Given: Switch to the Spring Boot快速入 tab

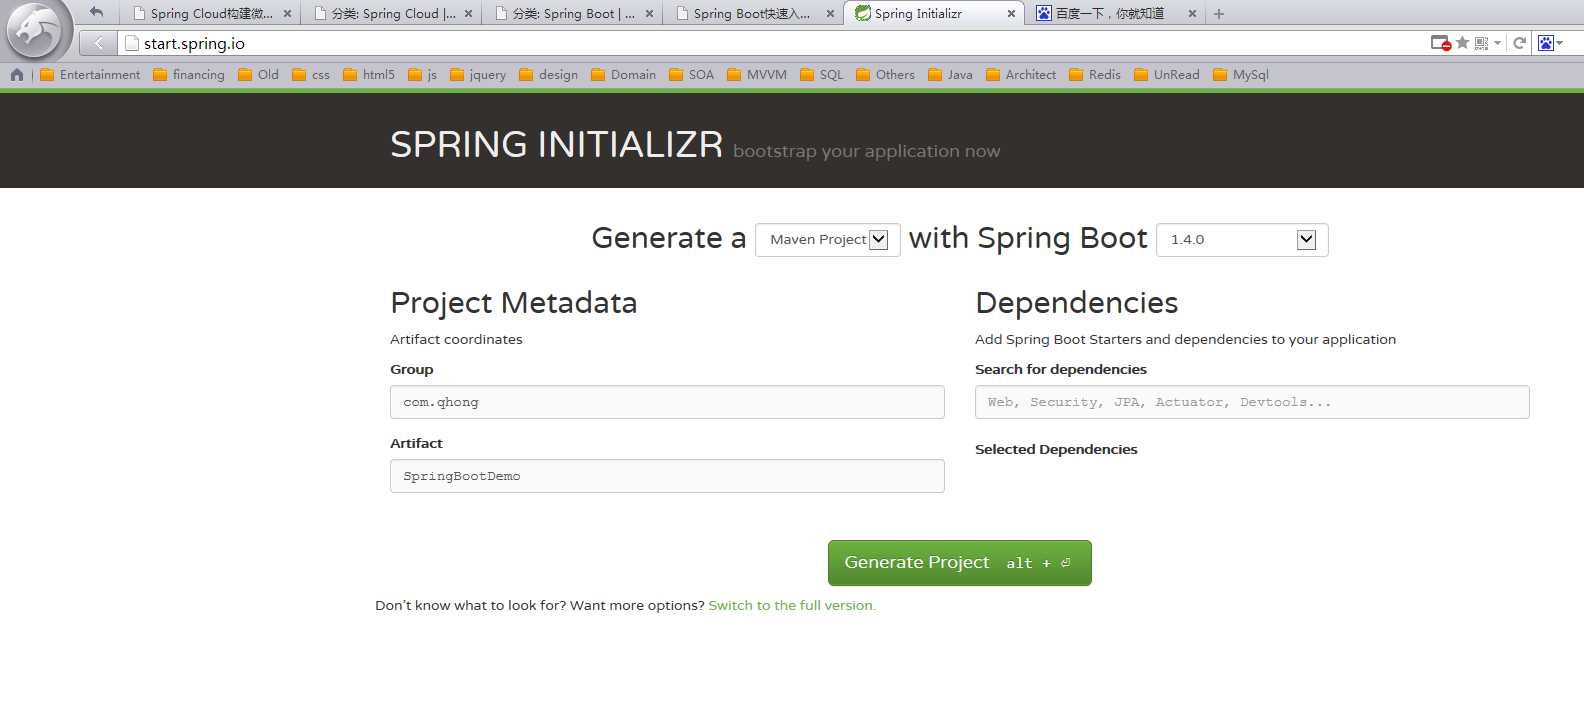Looking at the screenshot, I should point(753,14).
